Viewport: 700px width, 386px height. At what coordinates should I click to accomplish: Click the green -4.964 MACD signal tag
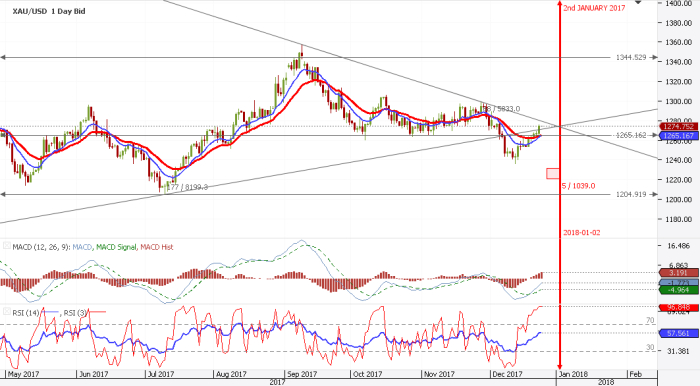[x=678, y=290]
